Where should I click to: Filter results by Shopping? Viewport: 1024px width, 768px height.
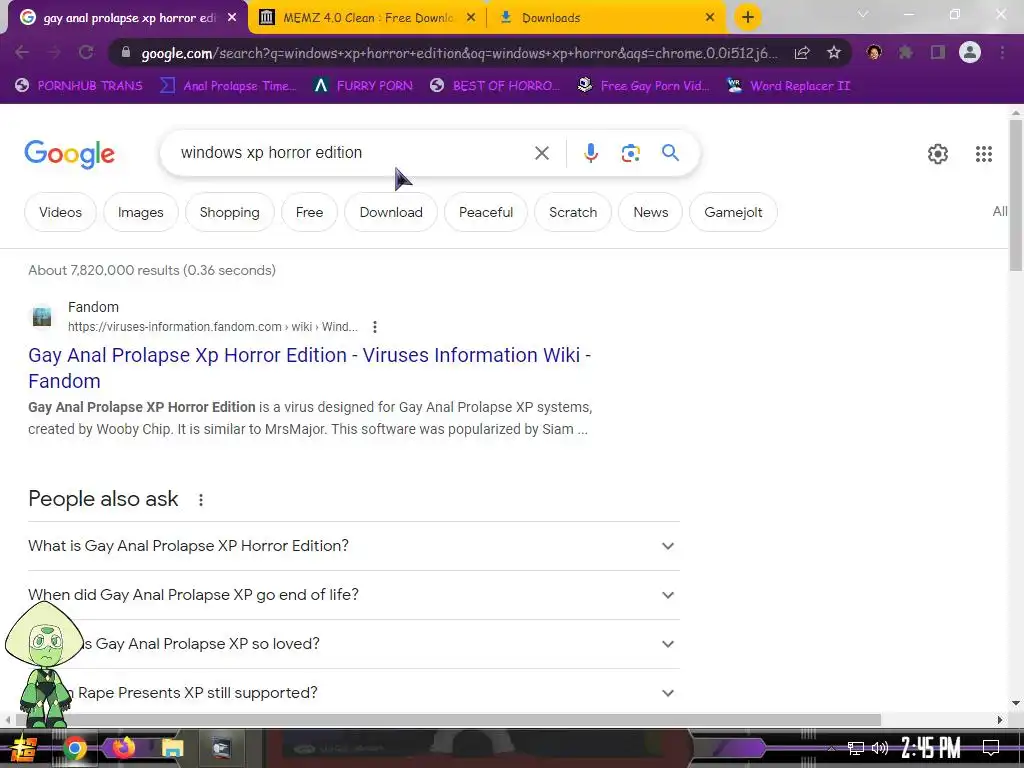pyautogui.click(x=229, y=212)
